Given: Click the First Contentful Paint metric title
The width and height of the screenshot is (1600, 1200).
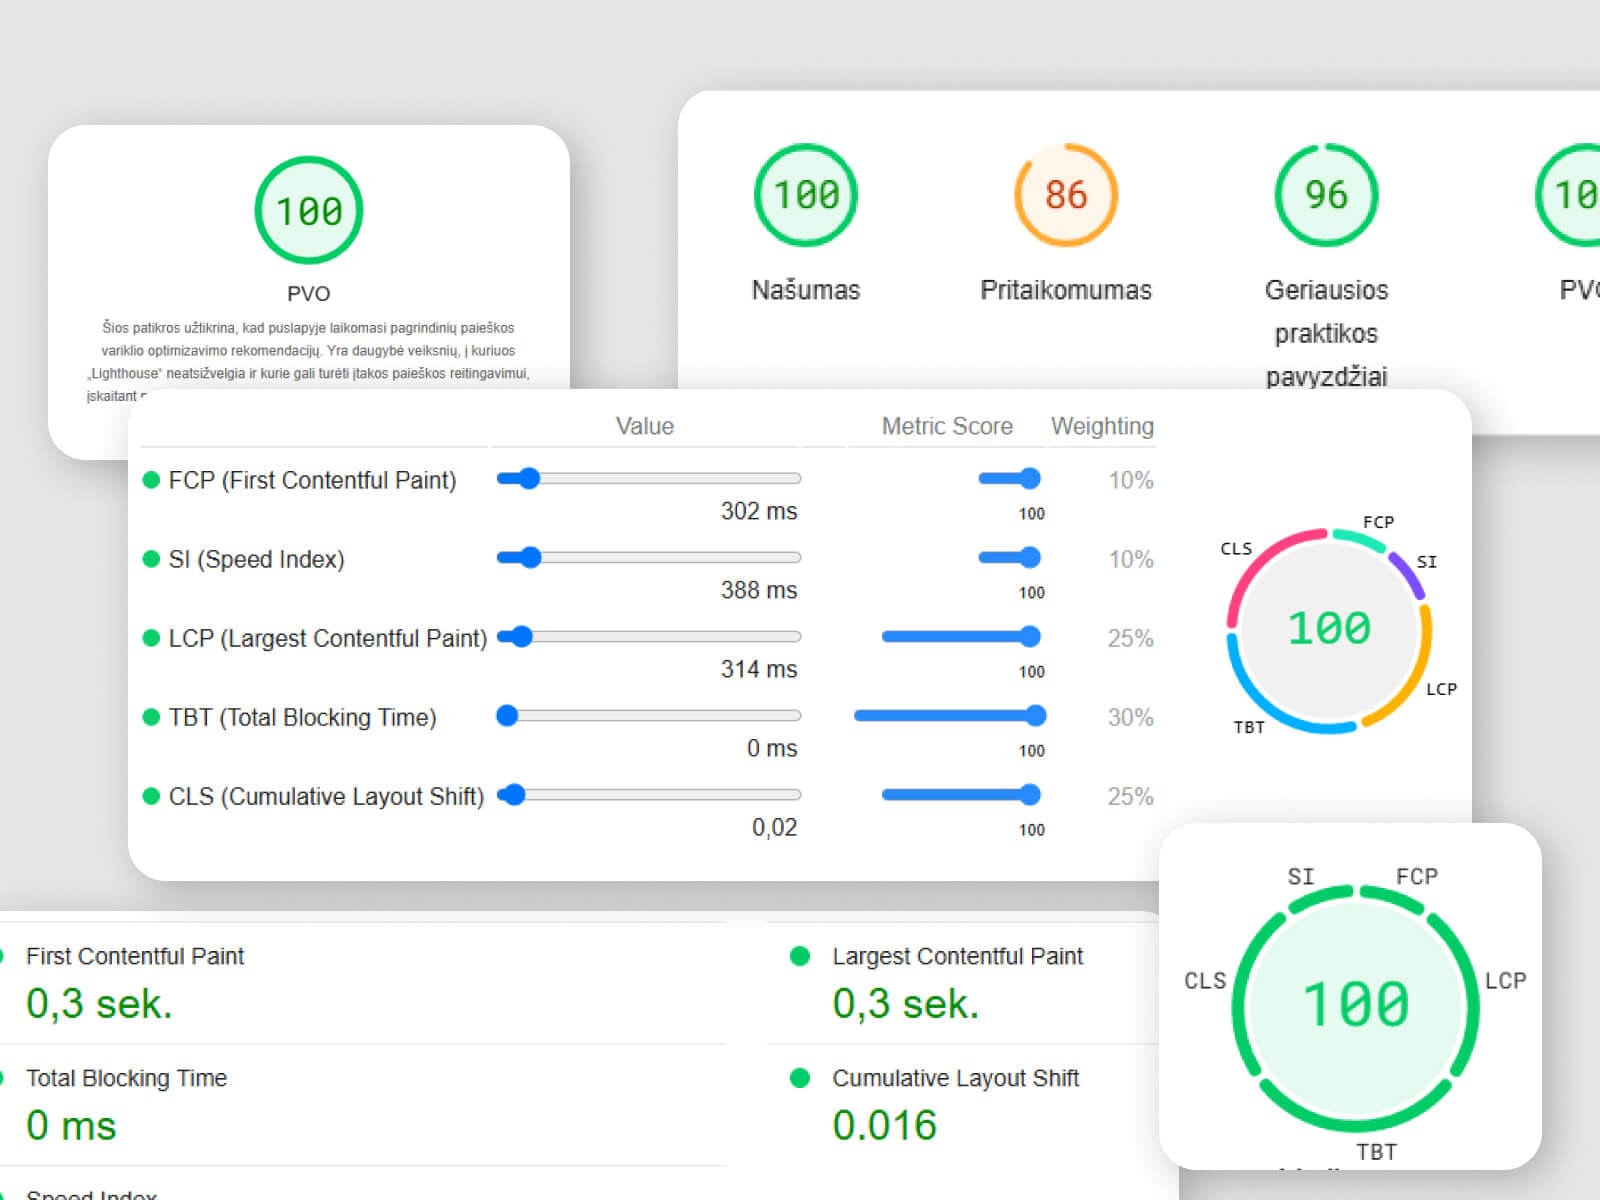Looking at the screenshot, I should (x=135, y=956).
